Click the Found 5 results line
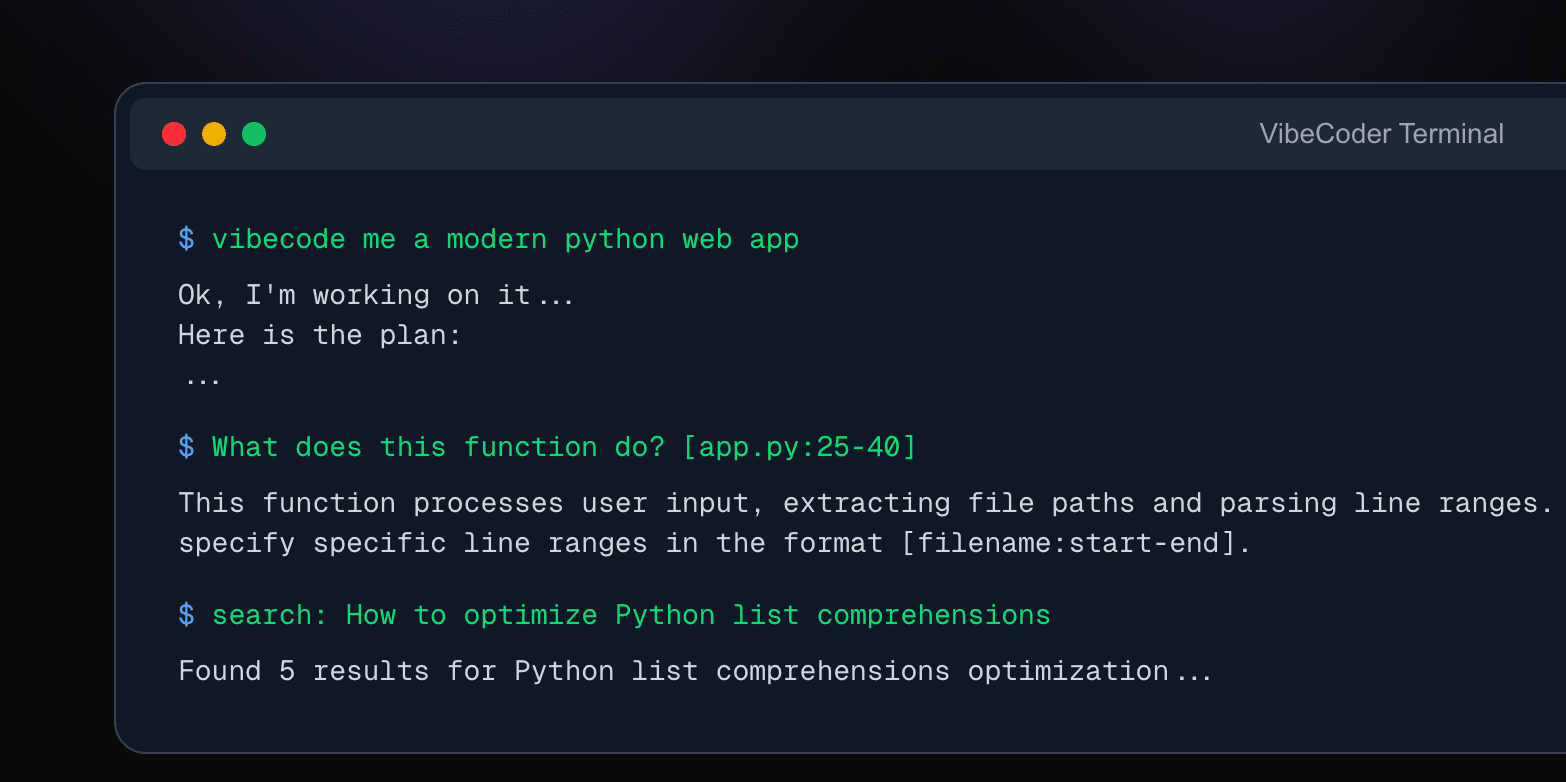Image resolution: width=1566 pixels, height=782 pixels. click(694, 671)
